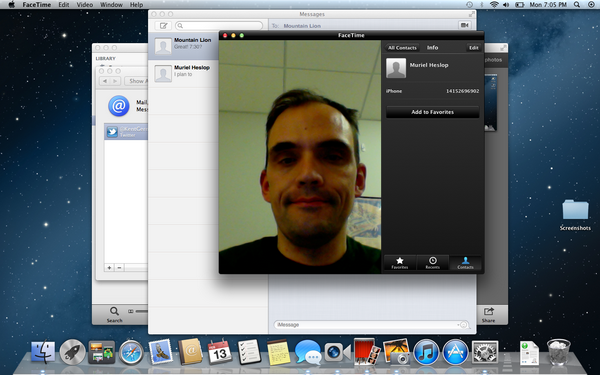Open the Help menu
Screen dimensions: 600x375
coord(137,5)
